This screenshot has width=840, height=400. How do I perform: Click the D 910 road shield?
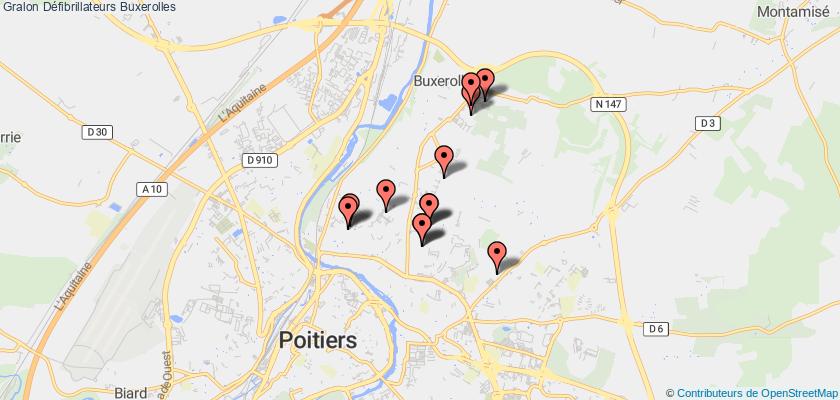[x=260, y=160]
